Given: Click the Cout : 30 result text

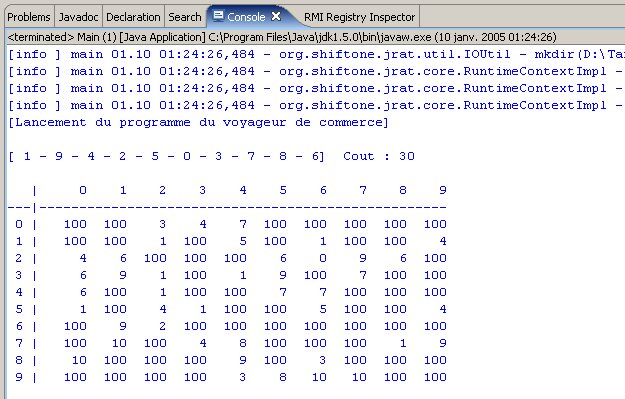Looking at the screenshot, I should coord(379,156).
